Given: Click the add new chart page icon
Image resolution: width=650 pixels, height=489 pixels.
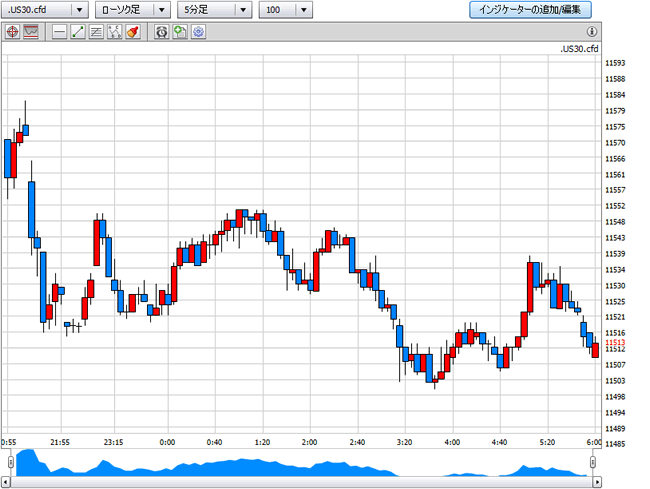Looking at the screenshot, I should 180,32.
